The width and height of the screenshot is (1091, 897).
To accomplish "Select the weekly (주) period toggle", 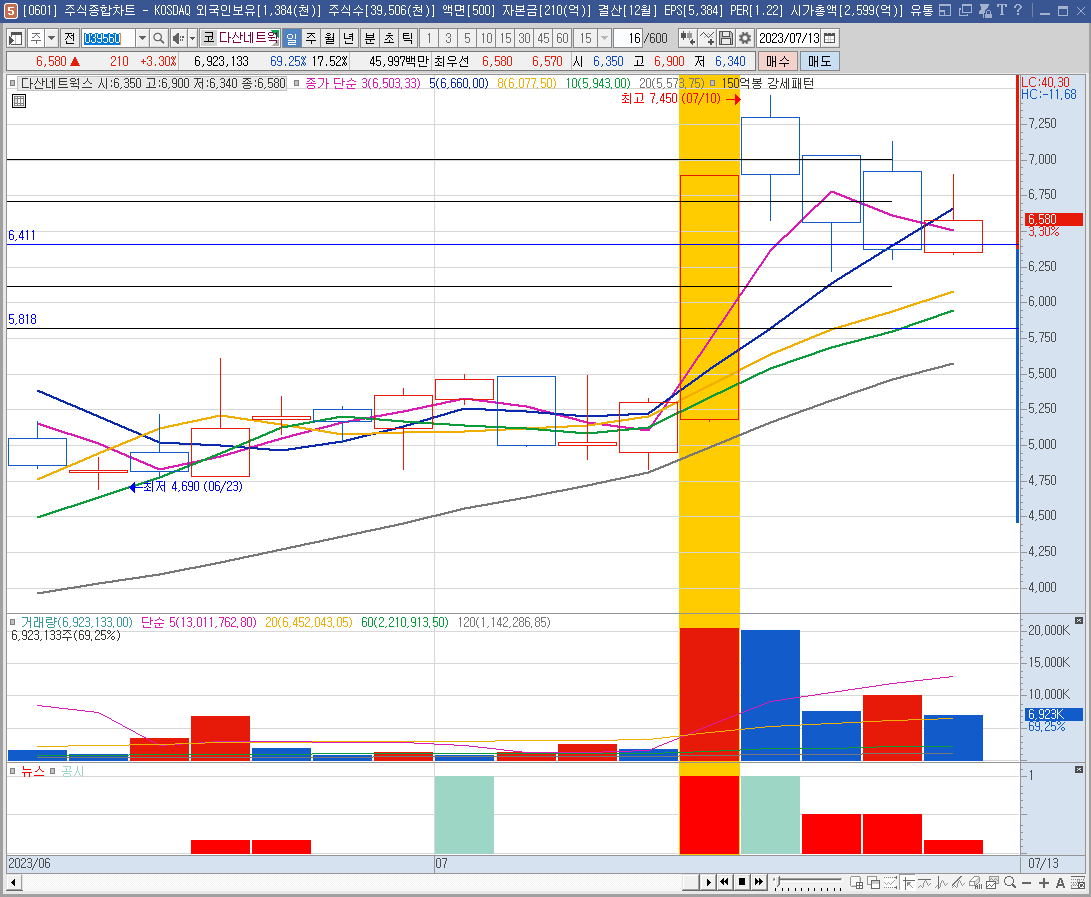I will pos(311,38).
